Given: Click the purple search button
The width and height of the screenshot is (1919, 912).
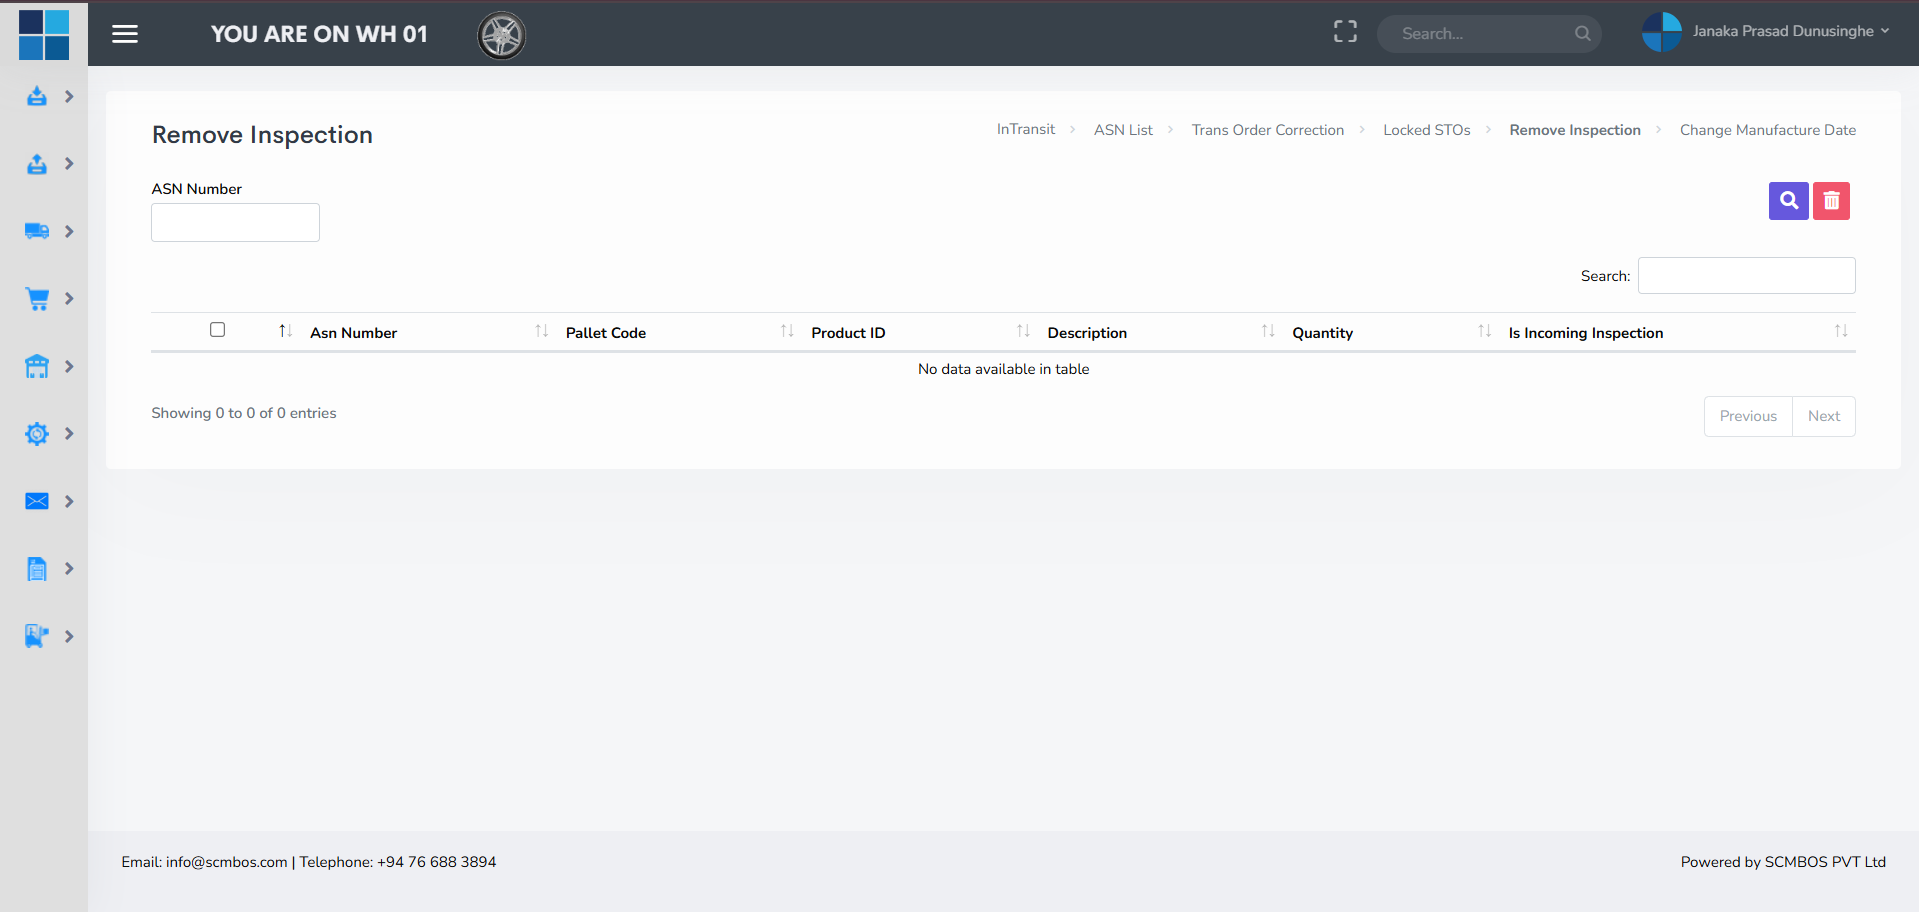Looking at the screenshot, I should coord(1788,201).
